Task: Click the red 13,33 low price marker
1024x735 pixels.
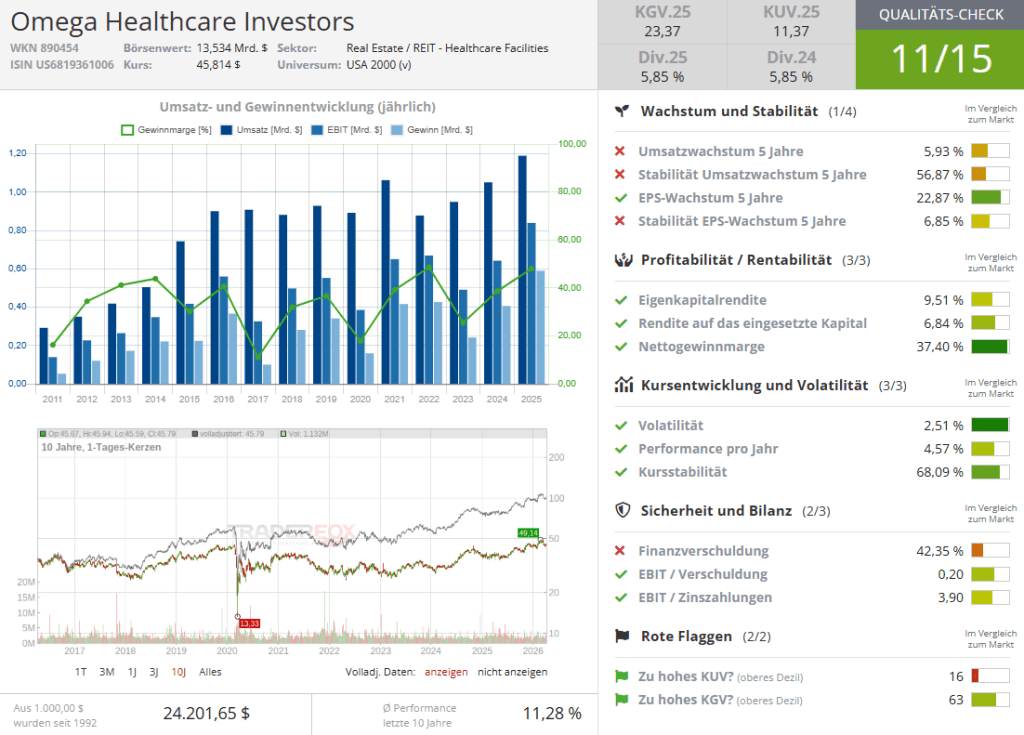Action: pyautogui.click(x=249, y=624)
